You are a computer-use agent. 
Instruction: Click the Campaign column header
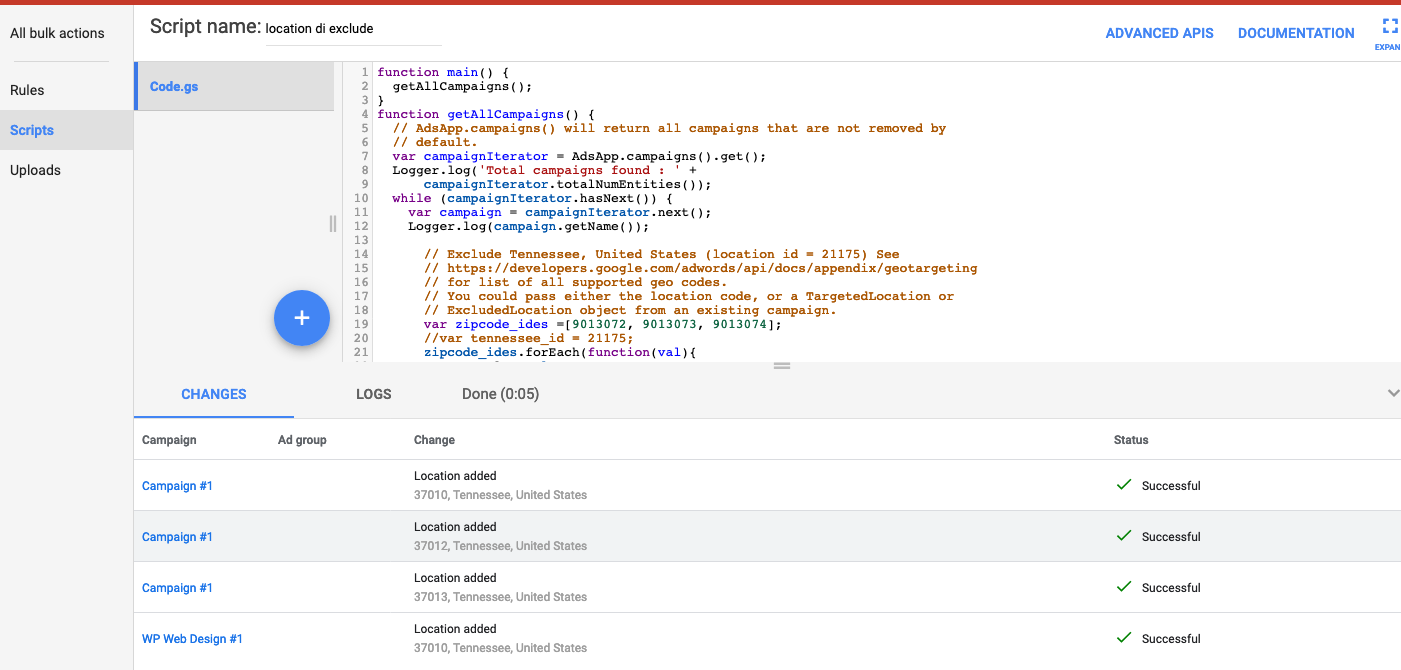click(x=169, y=440)
